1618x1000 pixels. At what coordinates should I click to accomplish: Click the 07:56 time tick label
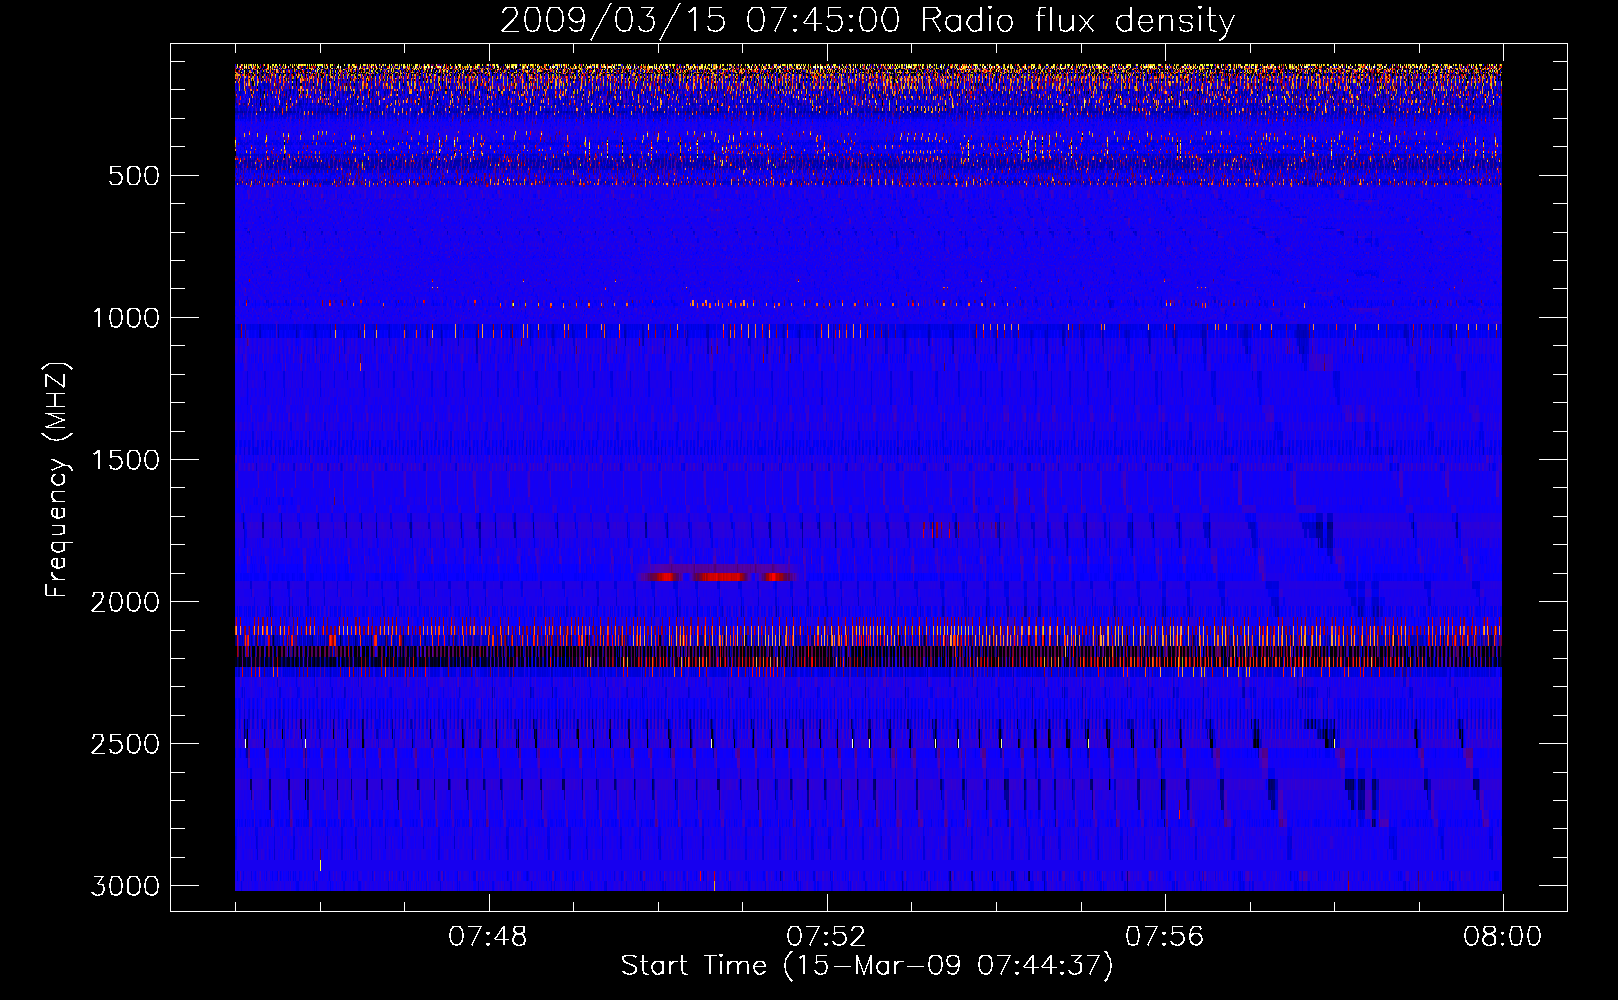click(1165, 937)
